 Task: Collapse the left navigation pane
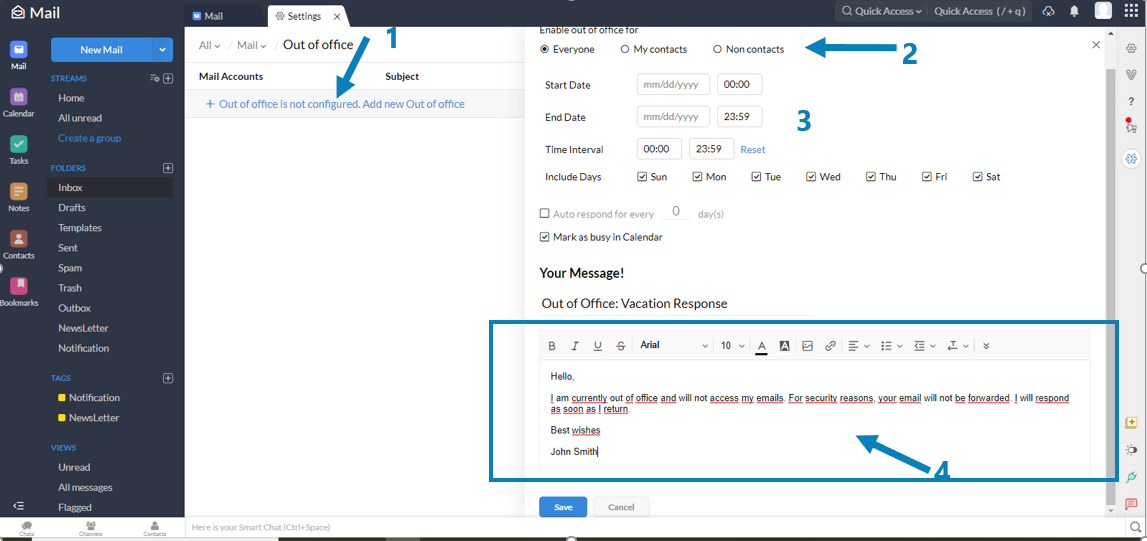[19, 506]
